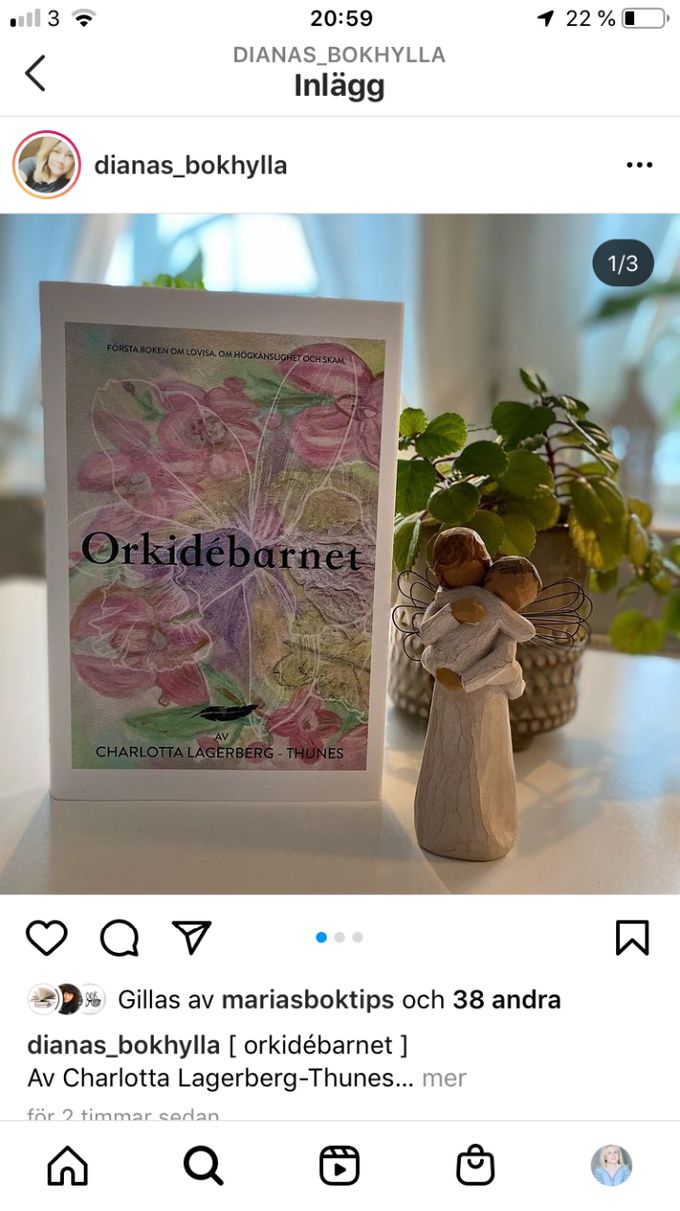Viewport: 680px width, 1211px height.
Task: Open the Search tab magnifier
Action: 203,1165
